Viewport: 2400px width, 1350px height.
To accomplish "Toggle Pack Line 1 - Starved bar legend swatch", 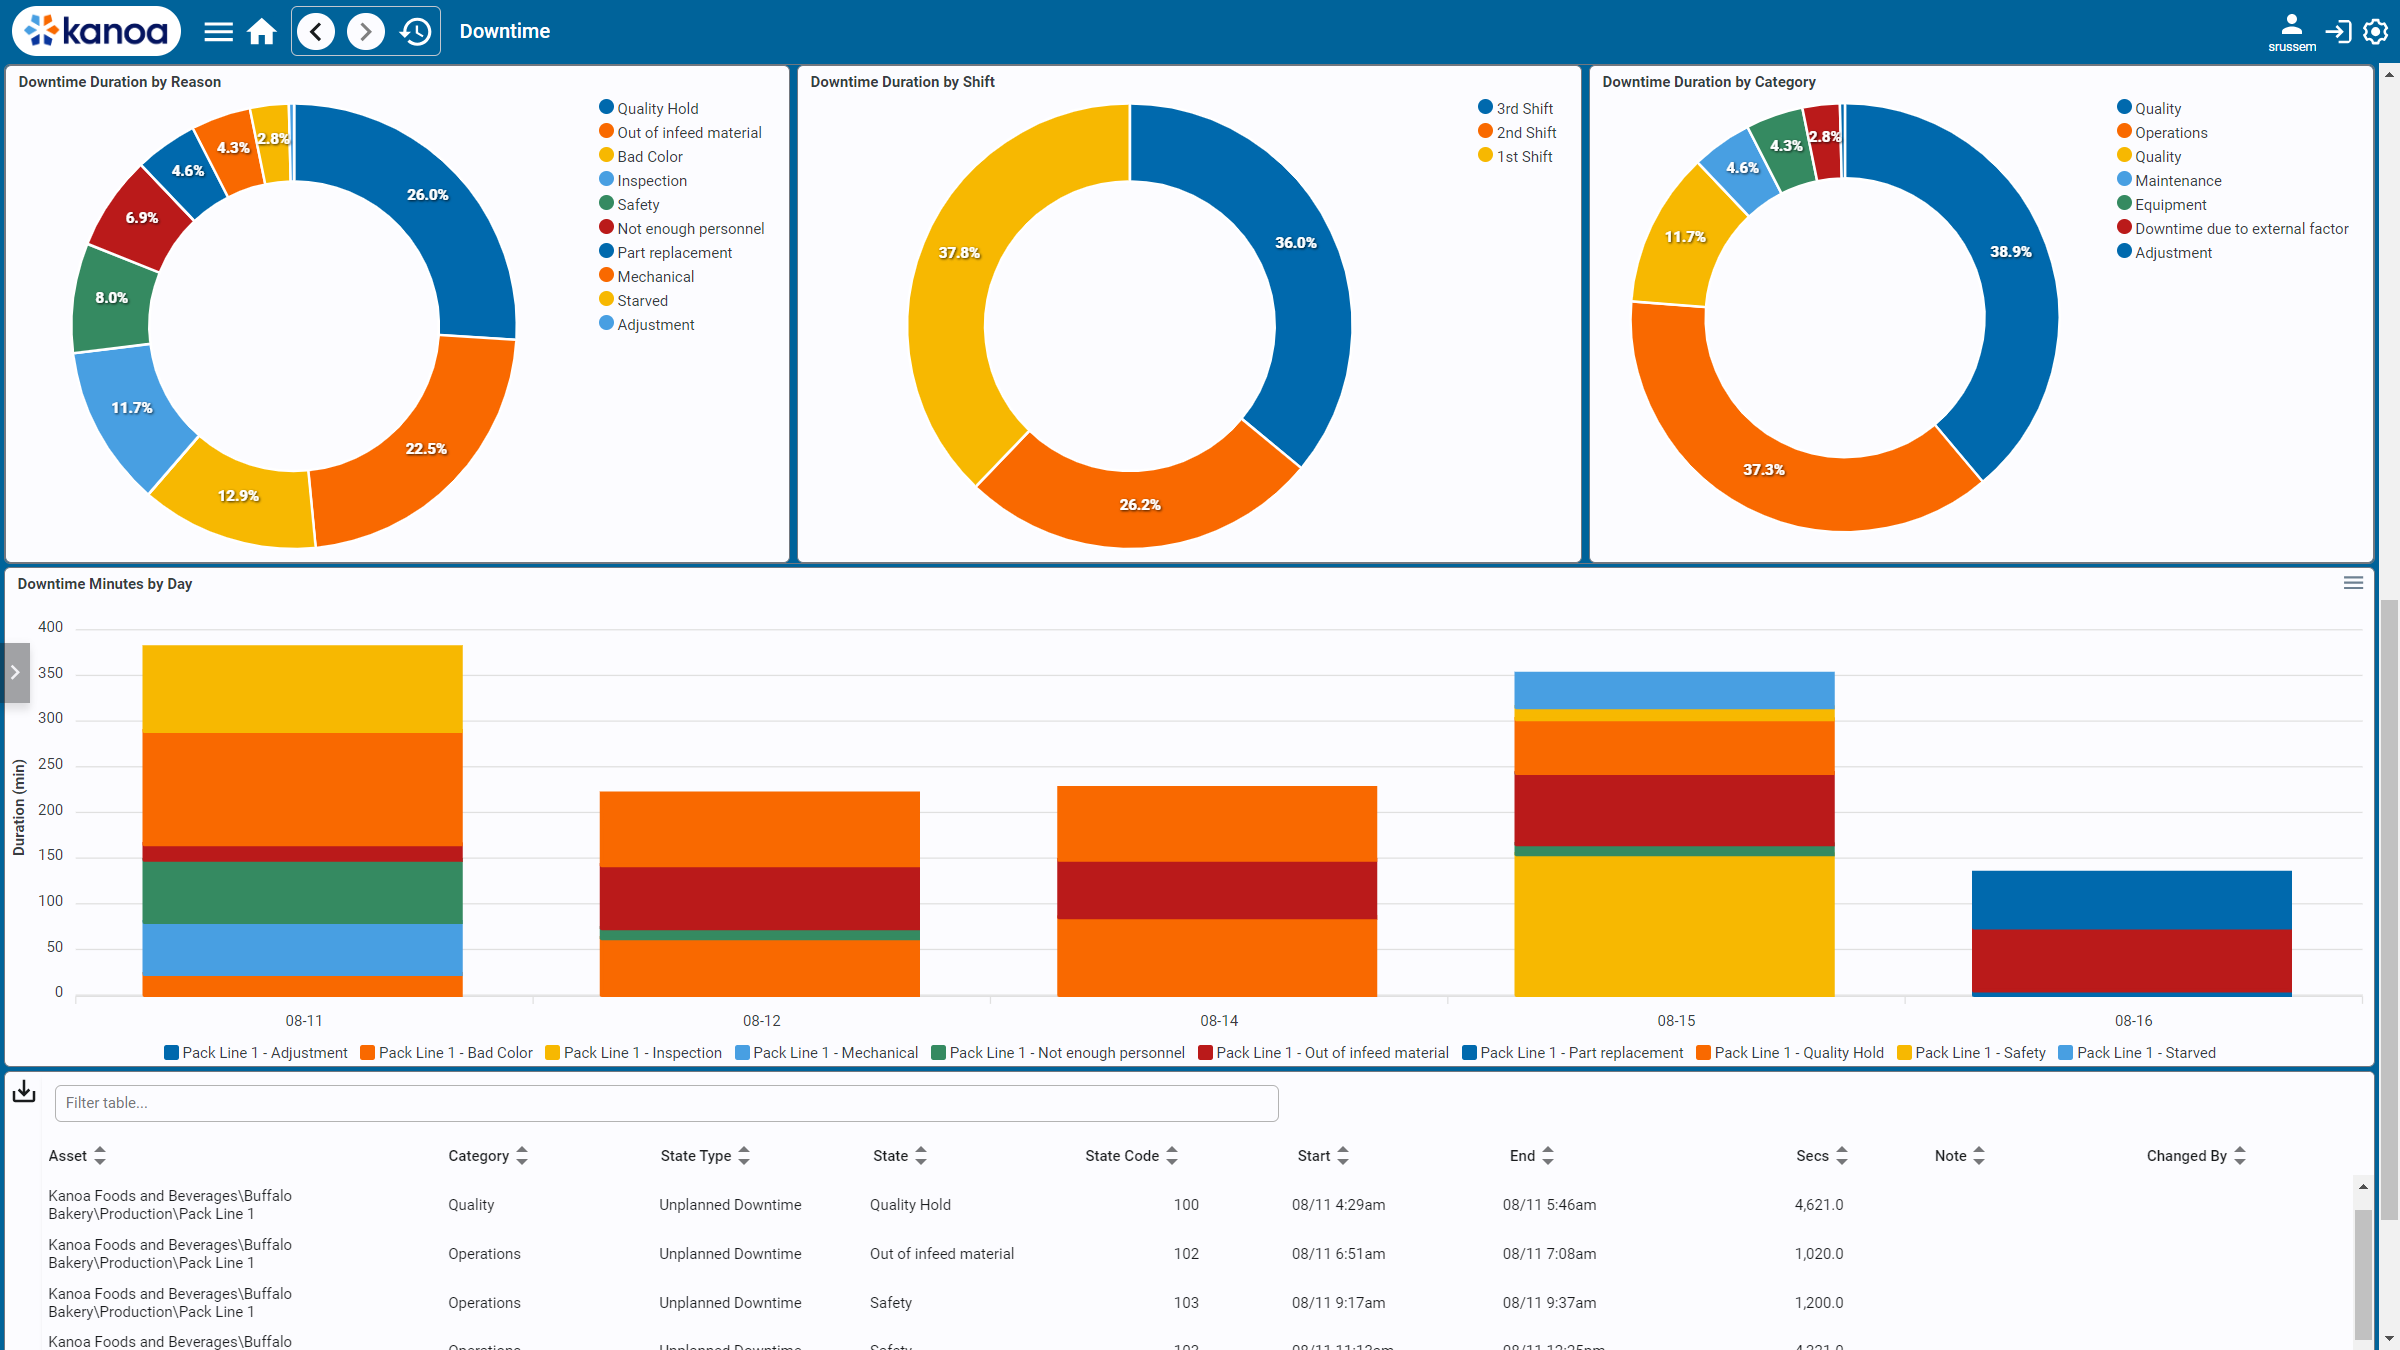I will (x=2065, y=1052).
